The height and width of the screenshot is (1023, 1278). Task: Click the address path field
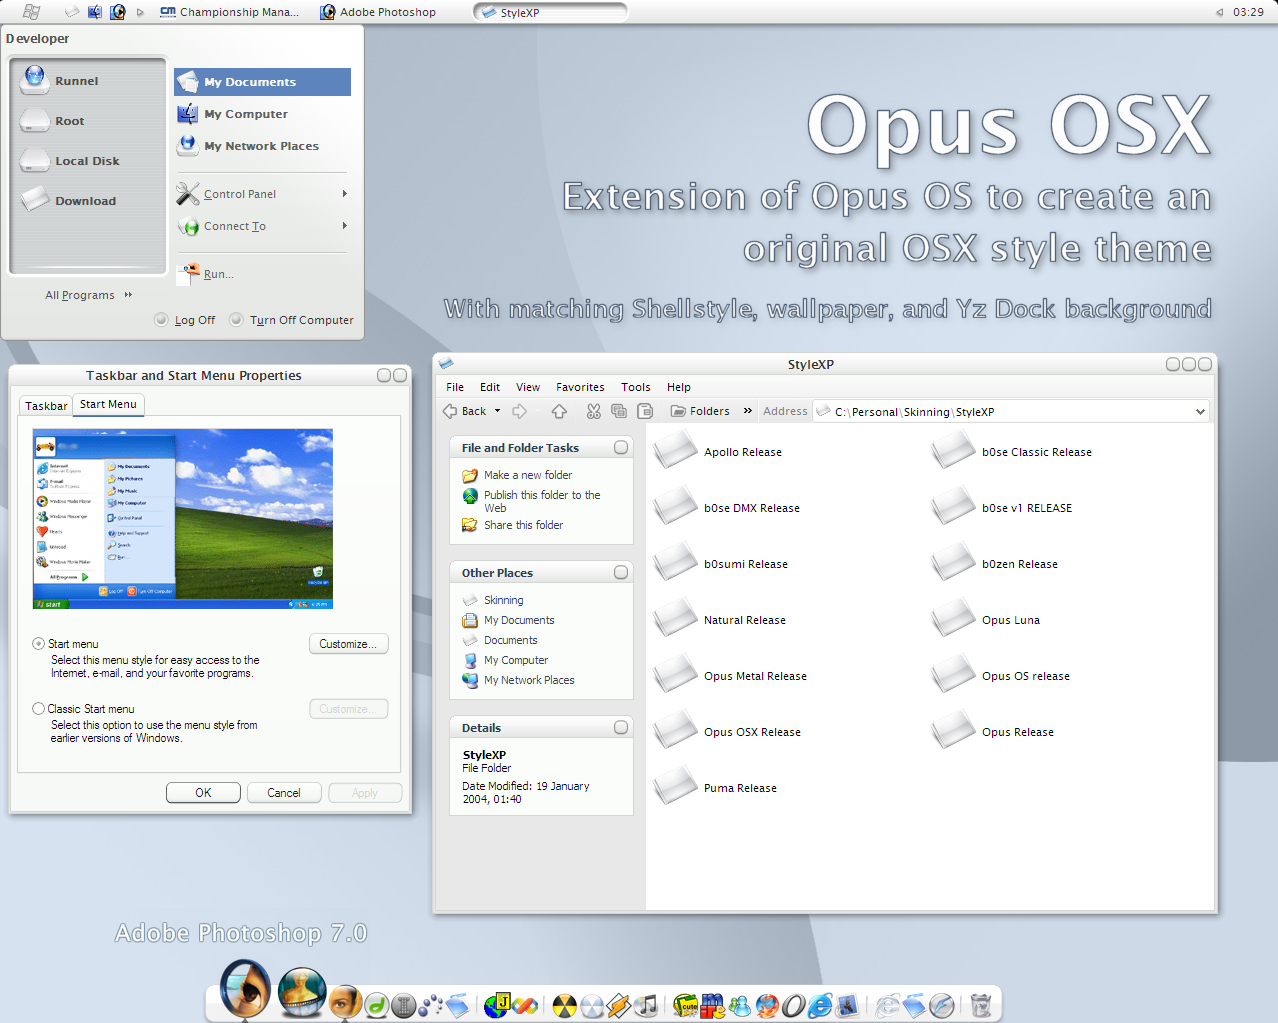click(1010, 412)
